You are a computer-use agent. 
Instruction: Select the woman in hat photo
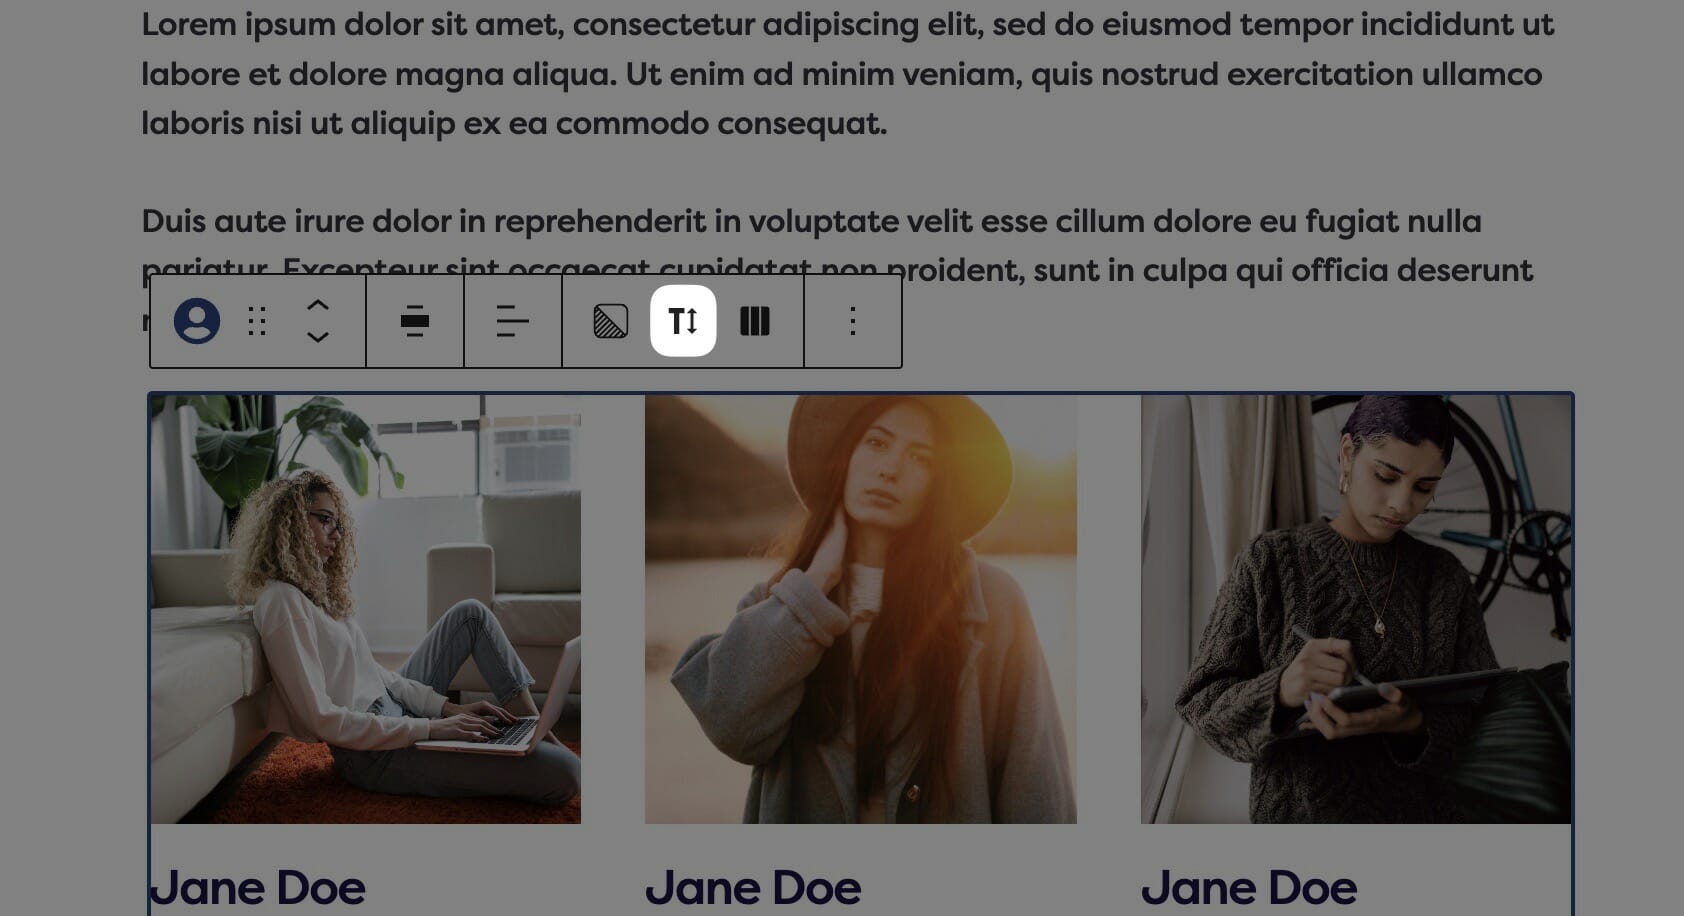click(x=861, y=609)
